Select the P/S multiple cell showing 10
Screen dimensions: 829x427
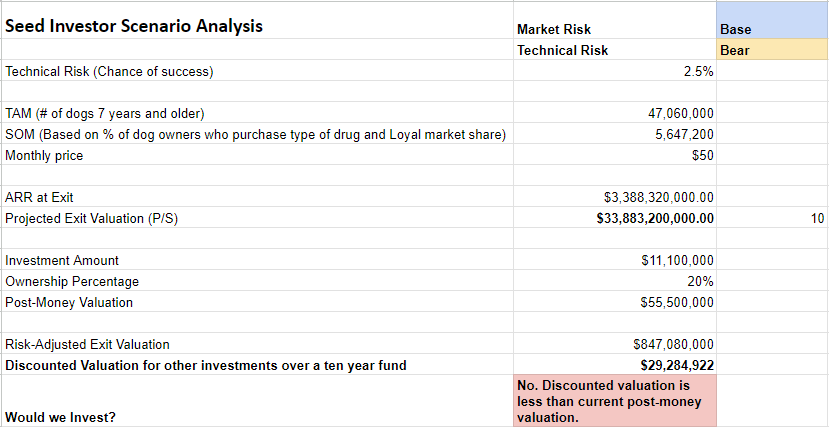coord(772,218)
